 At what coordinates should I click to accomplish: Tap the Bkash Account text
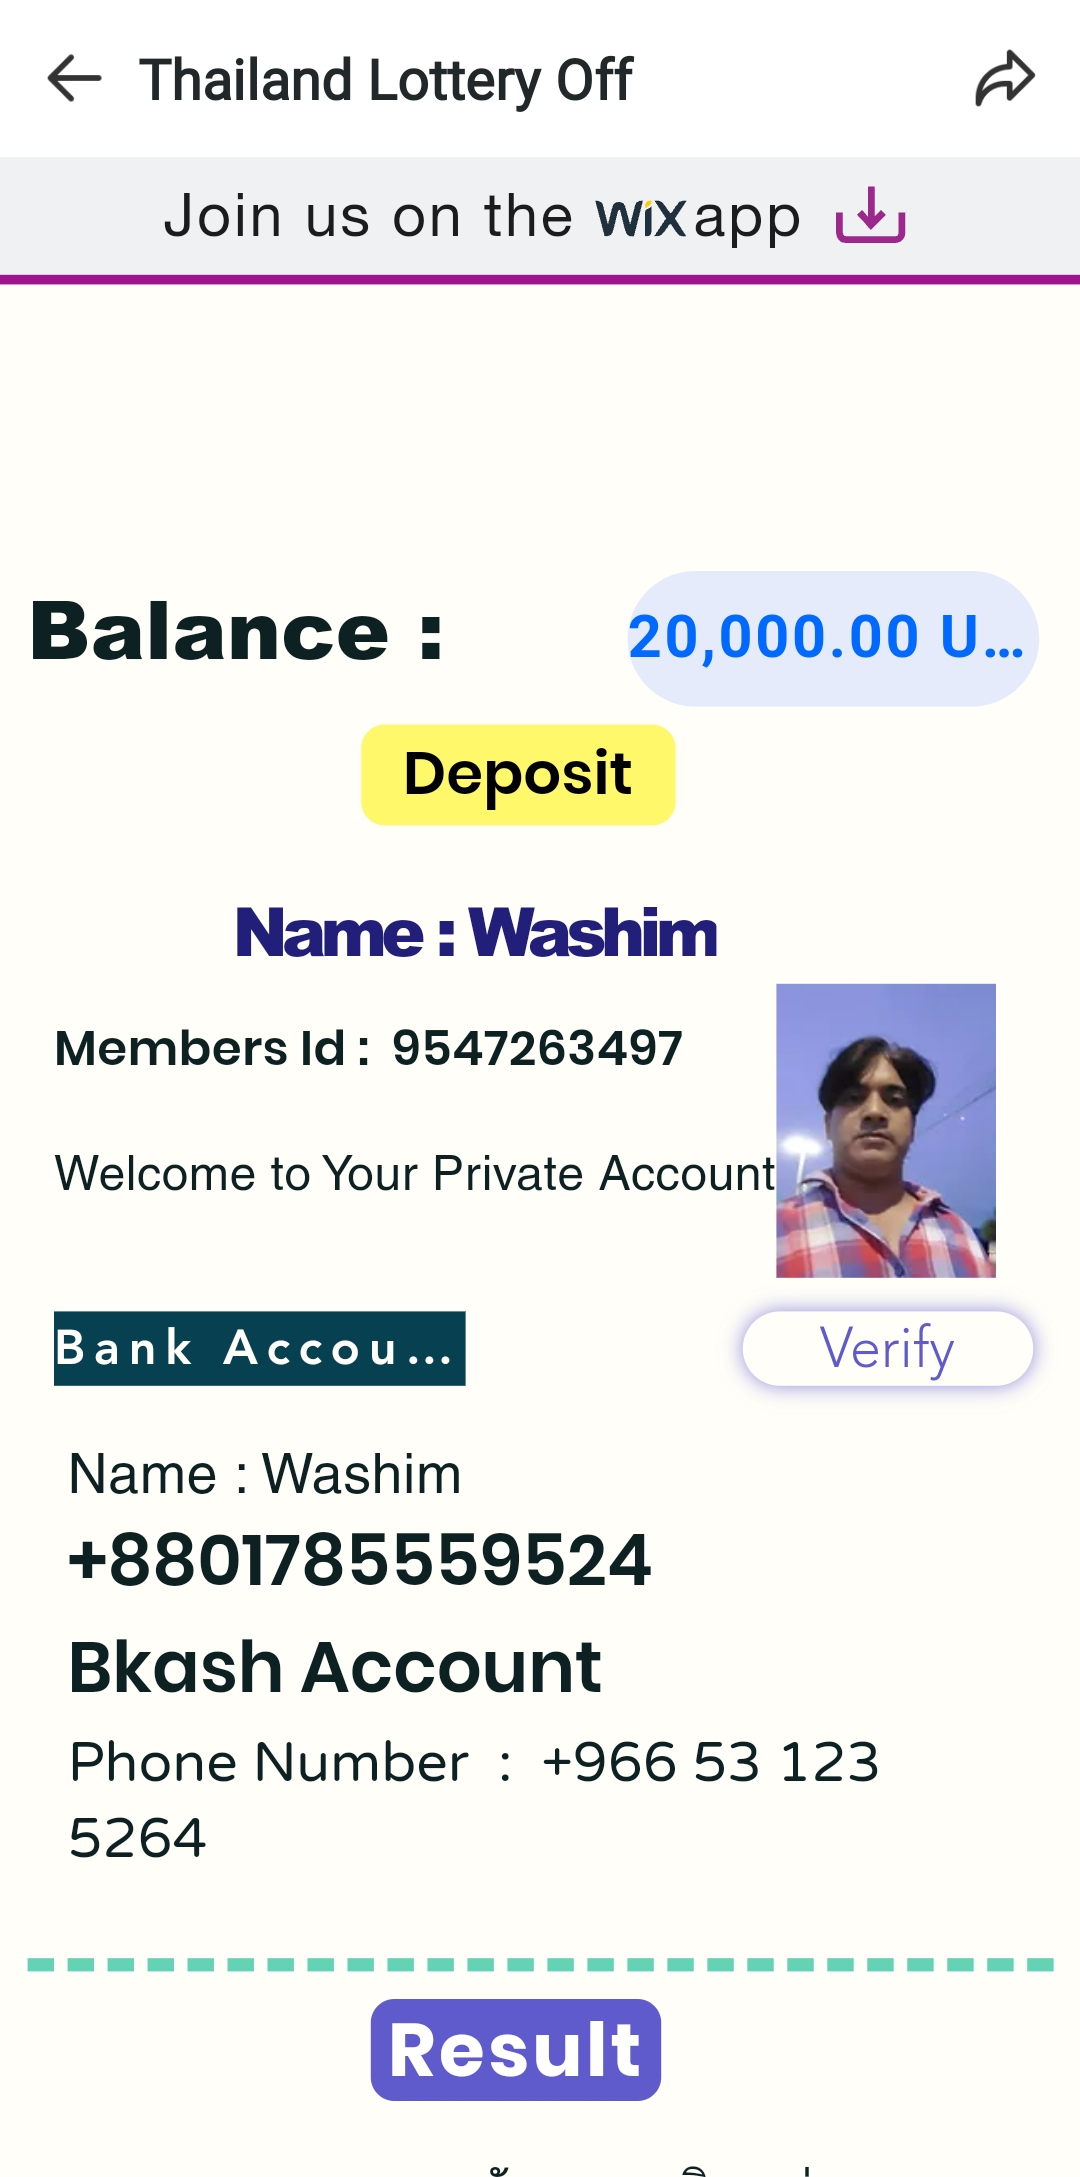tap(335, 1667)
